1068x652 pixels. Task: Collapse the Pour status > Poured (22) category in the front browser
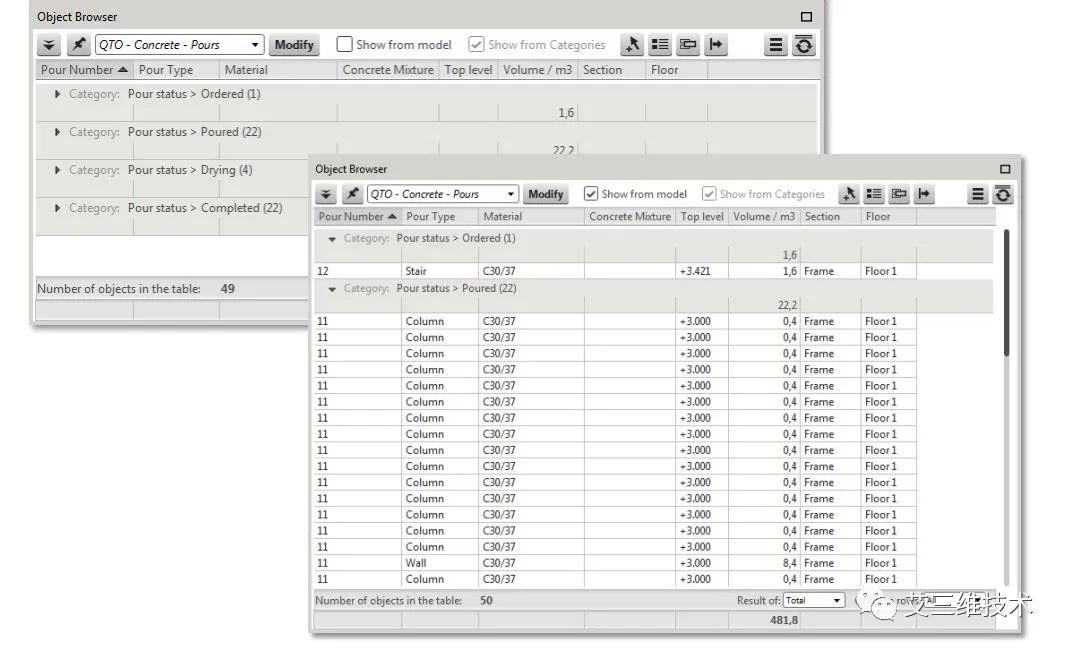pos(332,289)
